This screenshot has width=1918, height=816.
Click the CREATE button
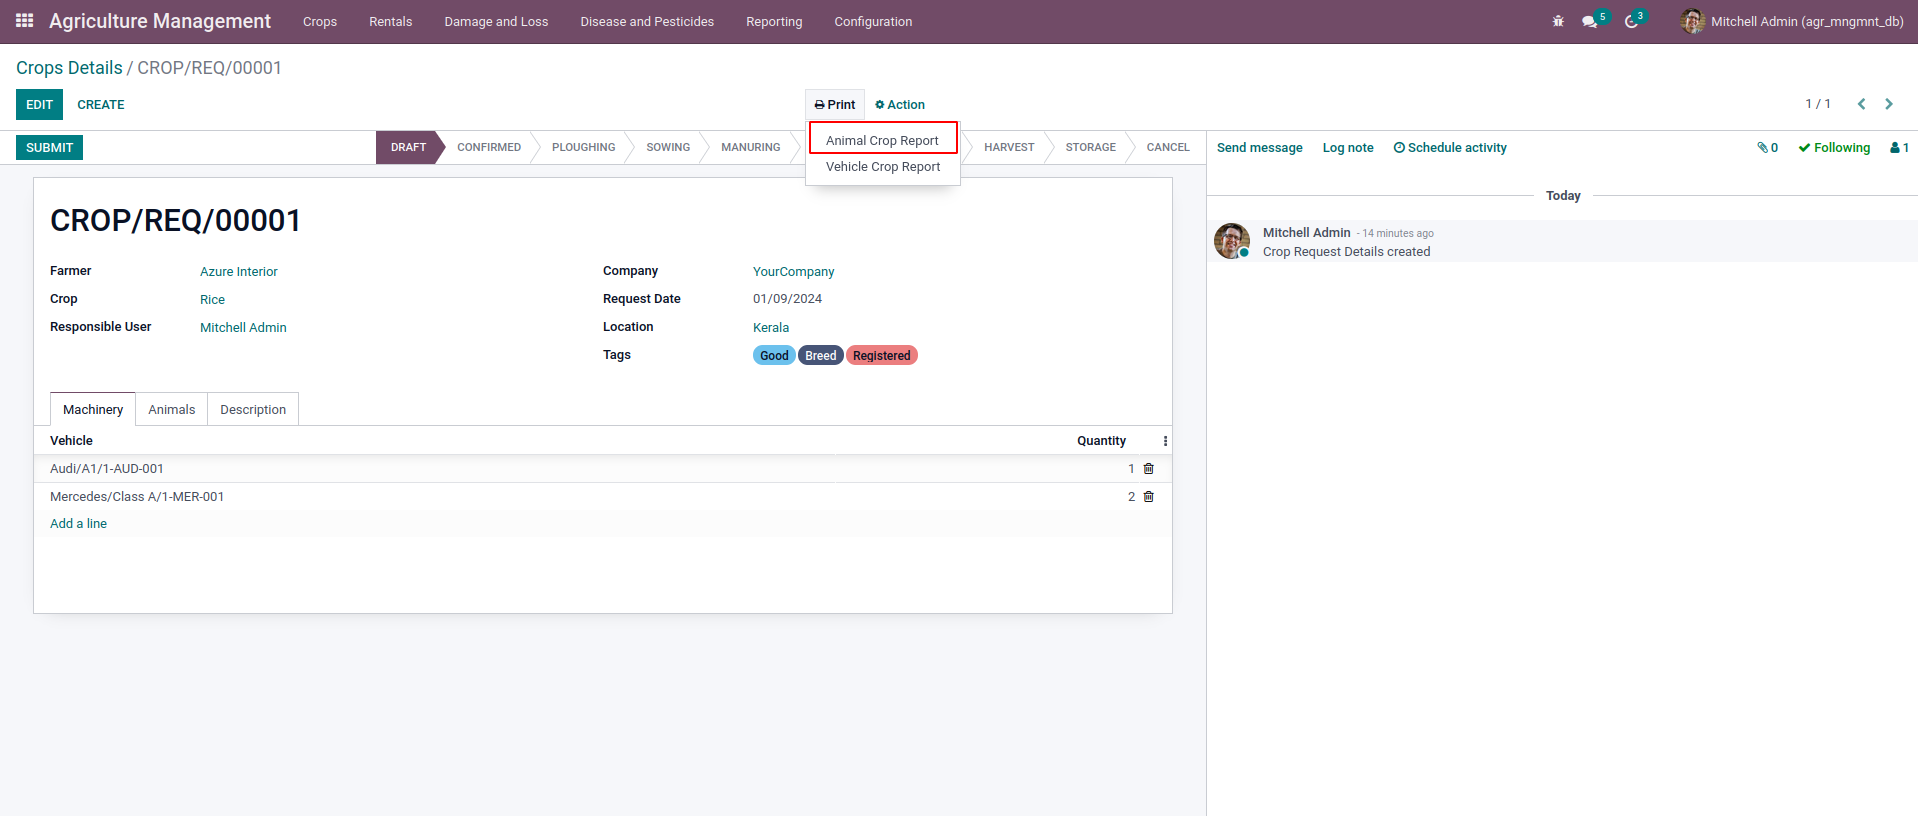(101, 105)
